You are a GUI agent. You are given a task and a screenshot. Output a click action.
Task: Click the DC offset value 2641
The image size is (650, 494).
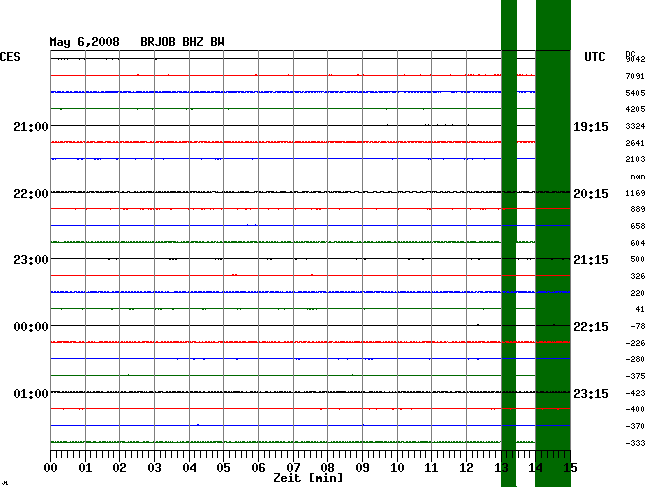(x=635, y=143)
